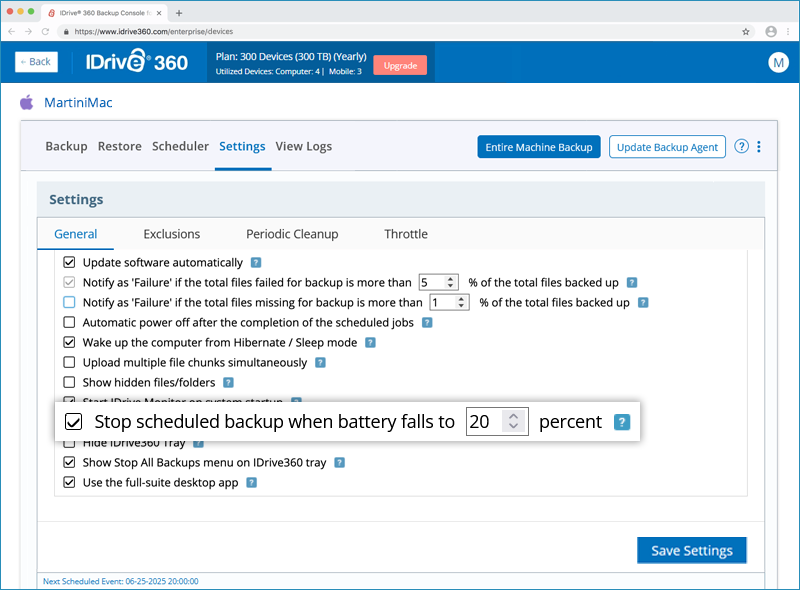Adjust missing files percent stepper arrows

461,302
